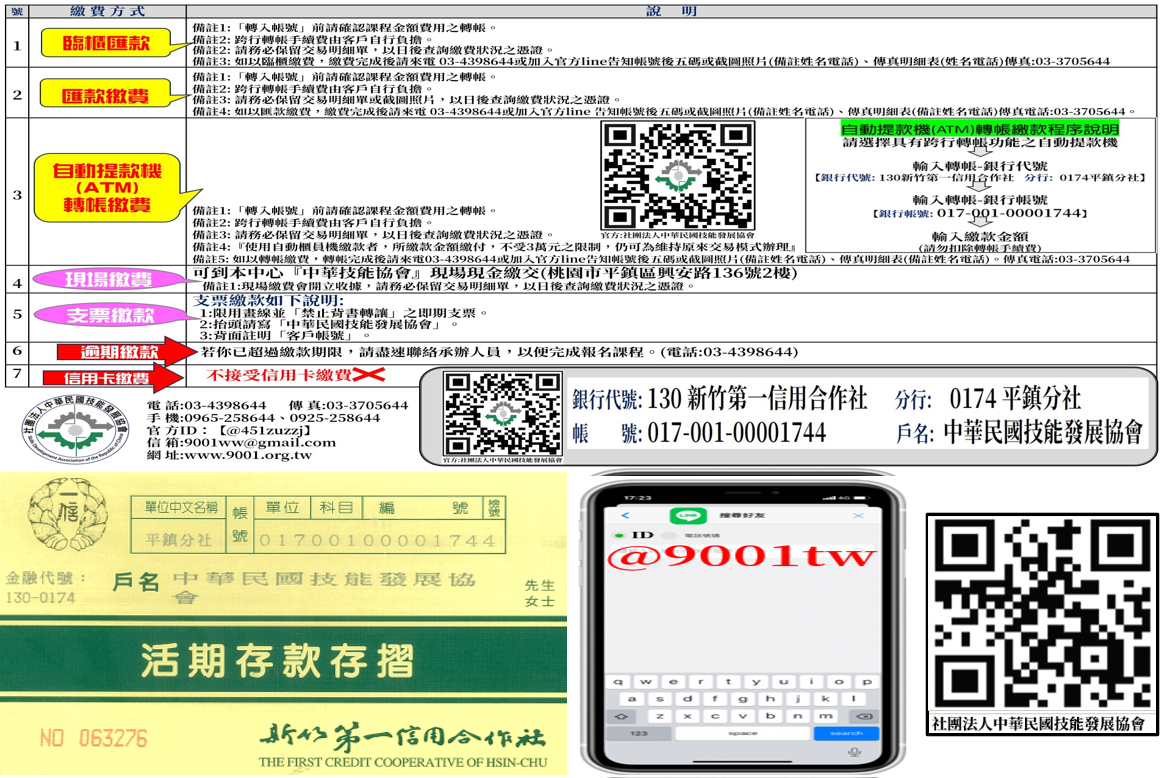The height and width of the screenshot is (778, 1160).
Task: Click the 活期存款存摺 title on the passbook
Action: tap(278, 660)
